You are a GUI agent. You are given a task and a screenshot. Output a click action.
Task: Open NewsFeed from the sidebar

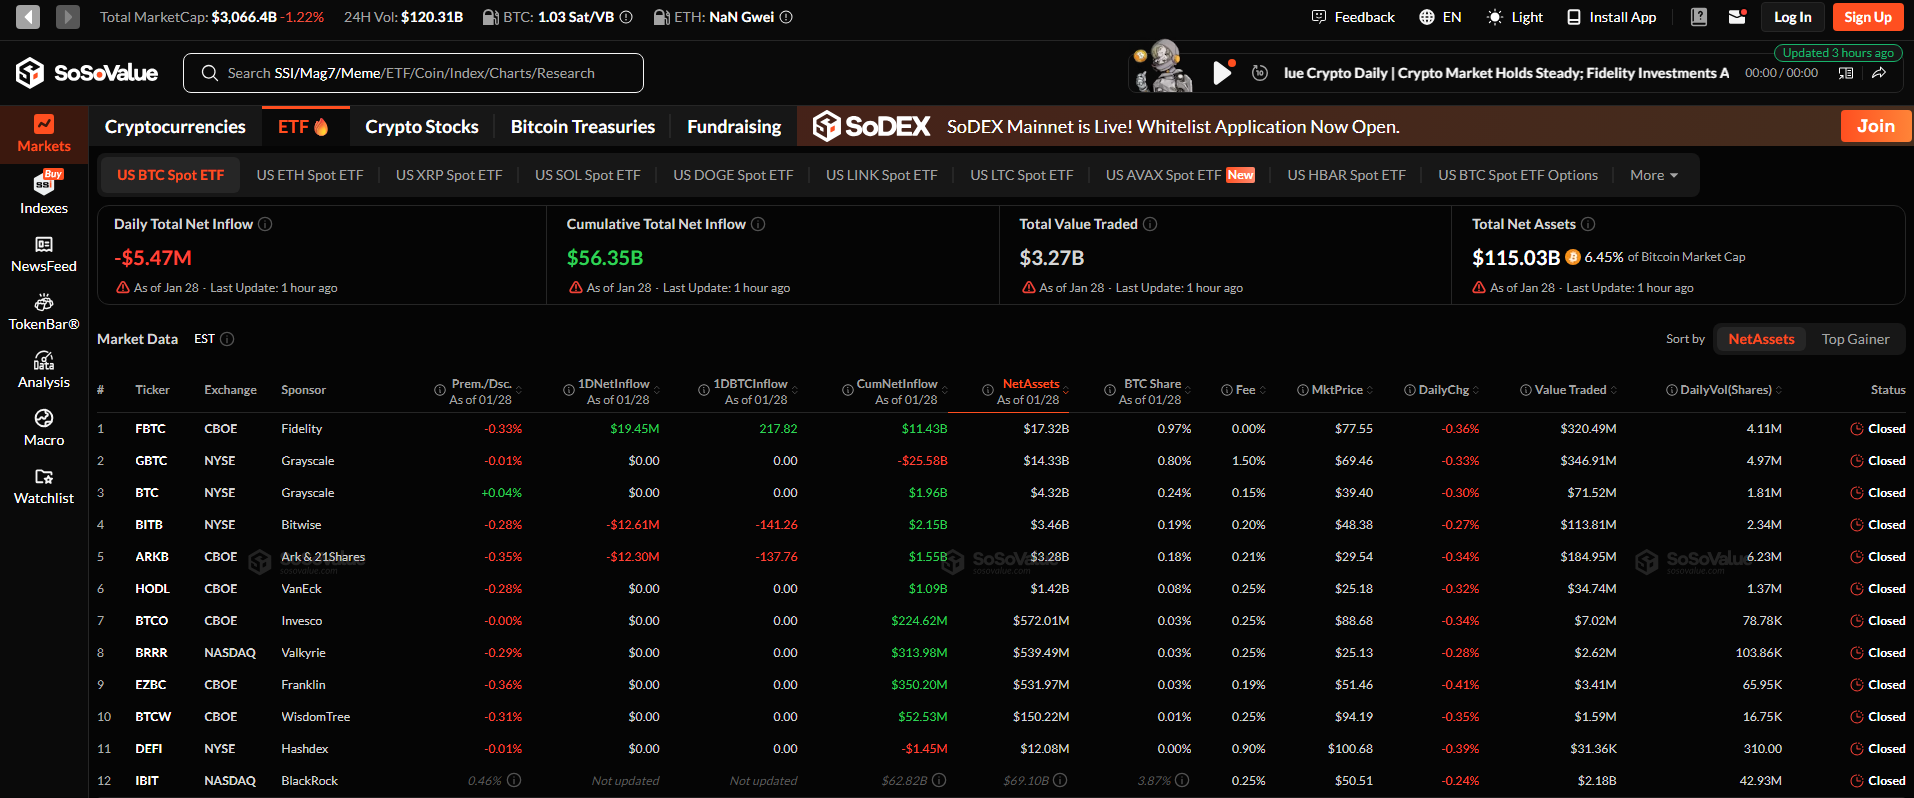pos(44,254)
